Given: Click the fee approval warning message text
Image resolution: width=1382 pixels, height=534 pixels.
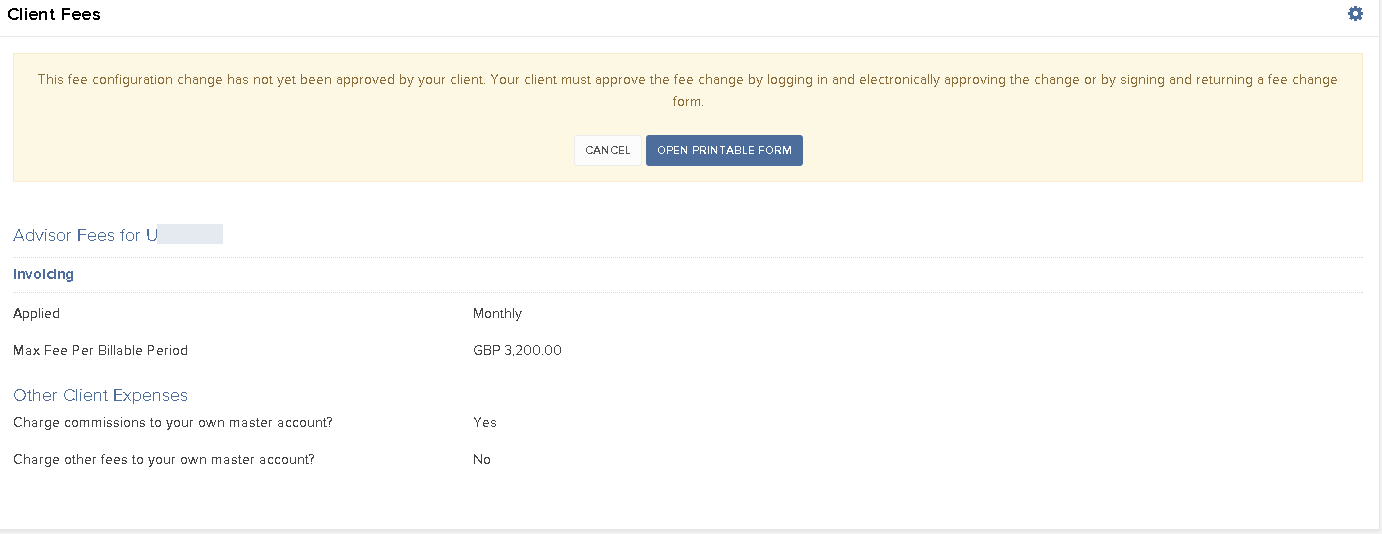Looking at the screenshot, I should pyautogui.click(x=687, y=90).
